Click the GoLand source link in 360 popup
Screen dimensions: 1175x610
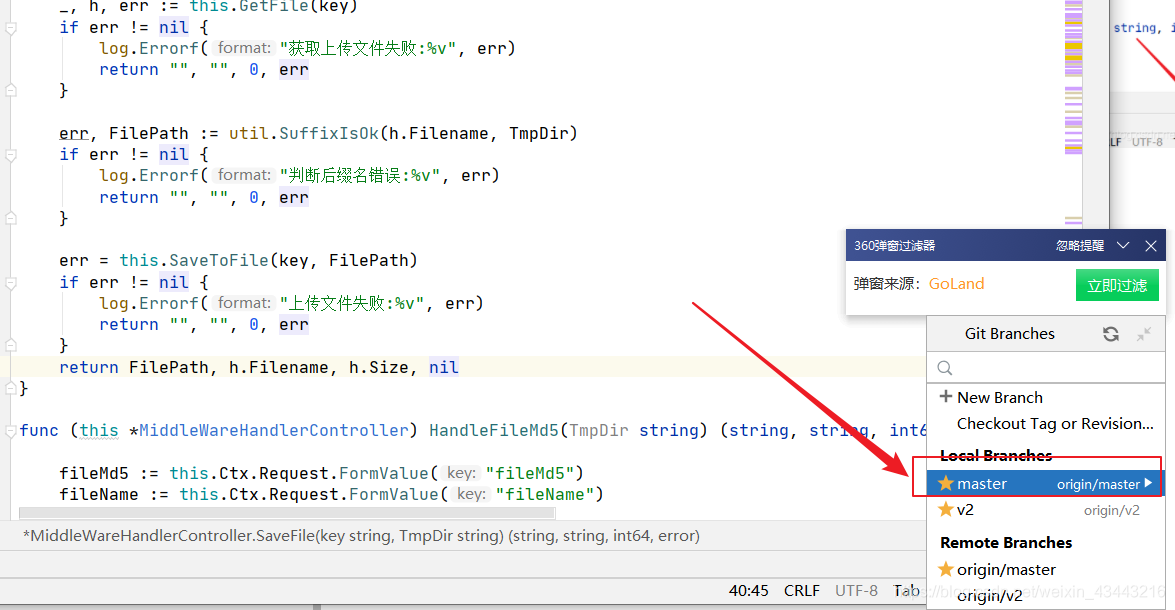point(956,284)
